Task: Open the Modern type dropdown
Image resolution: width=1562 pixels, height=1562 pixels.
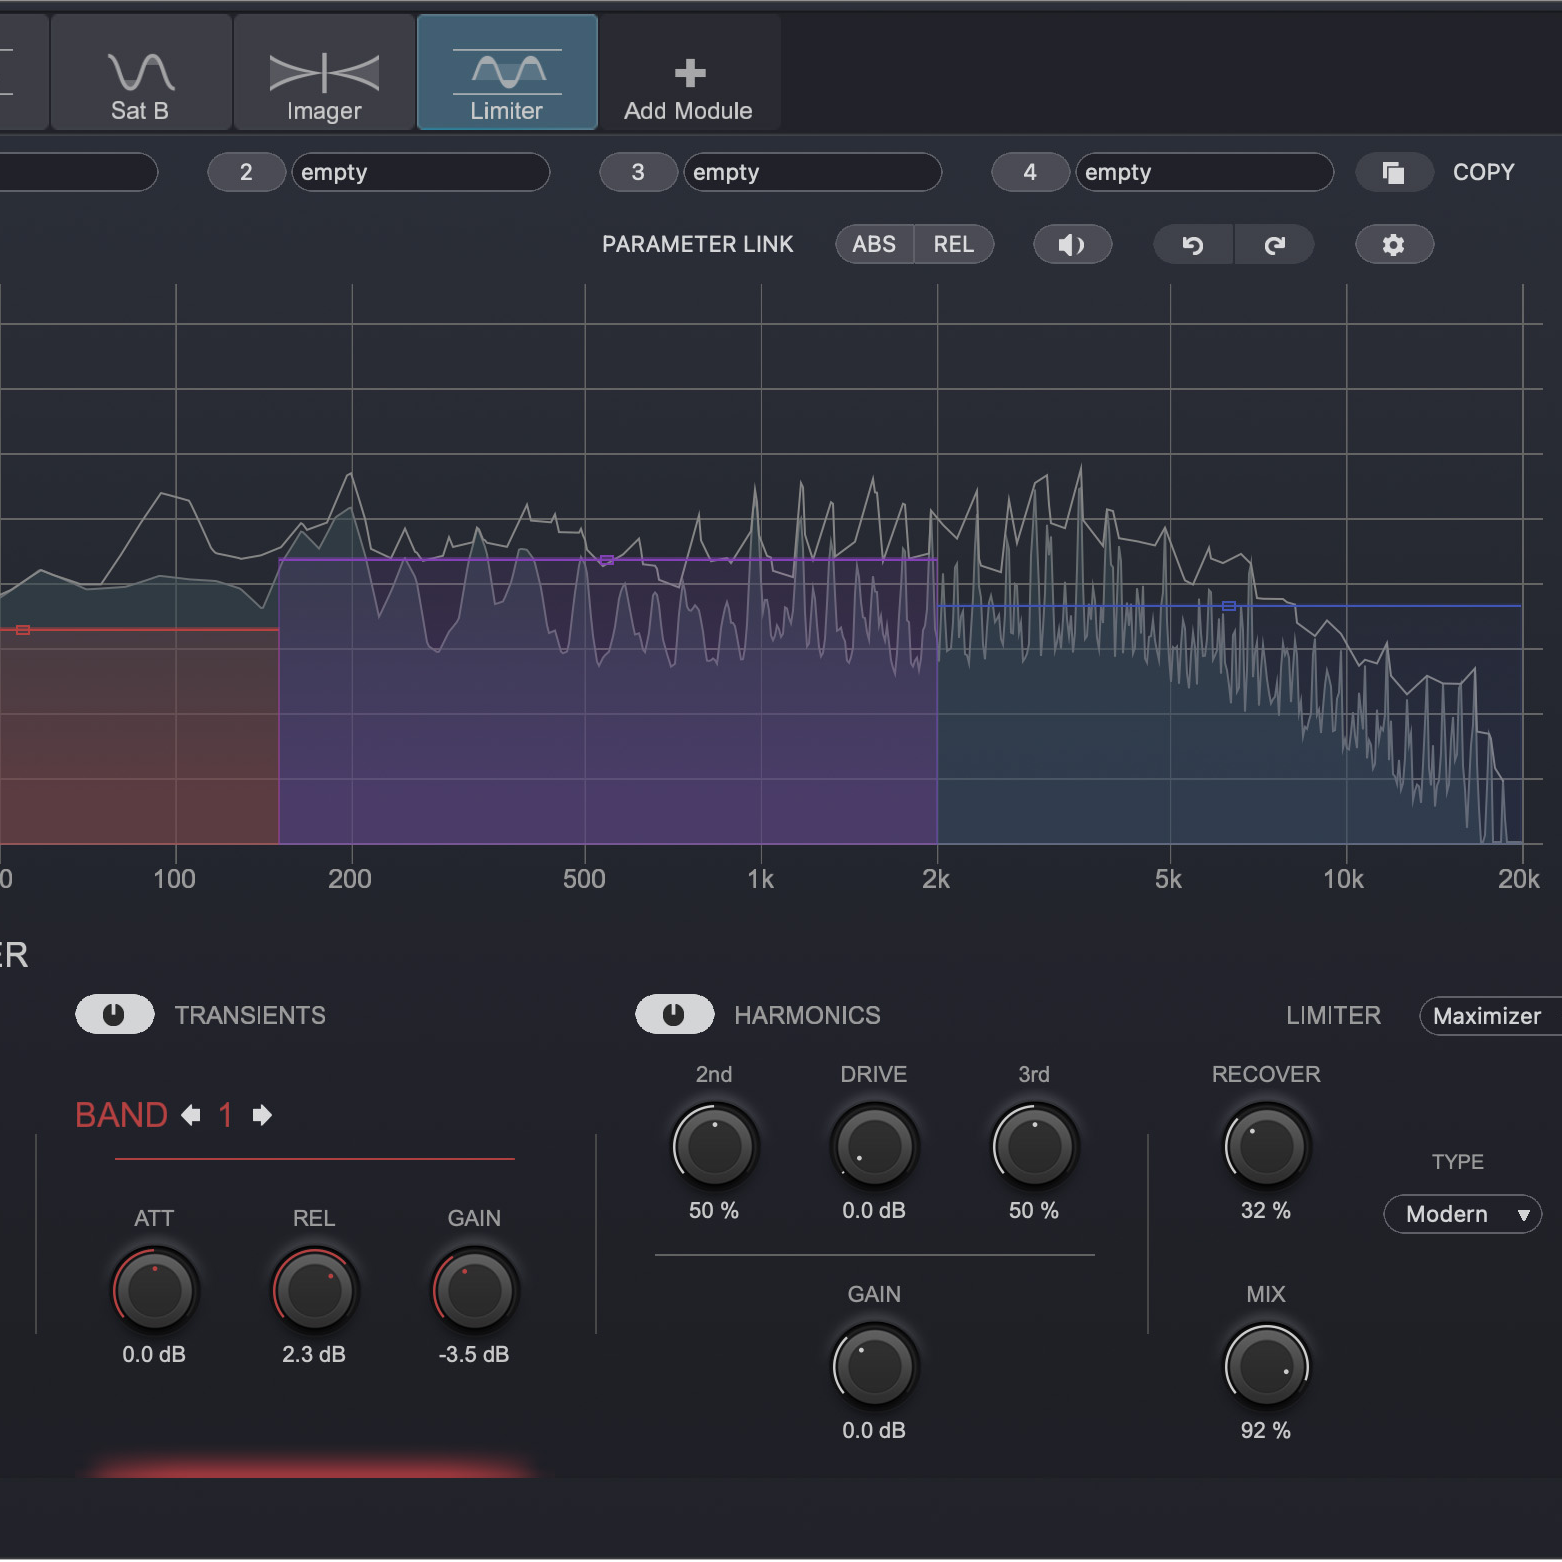Action: click(x=1462, y=1214)
